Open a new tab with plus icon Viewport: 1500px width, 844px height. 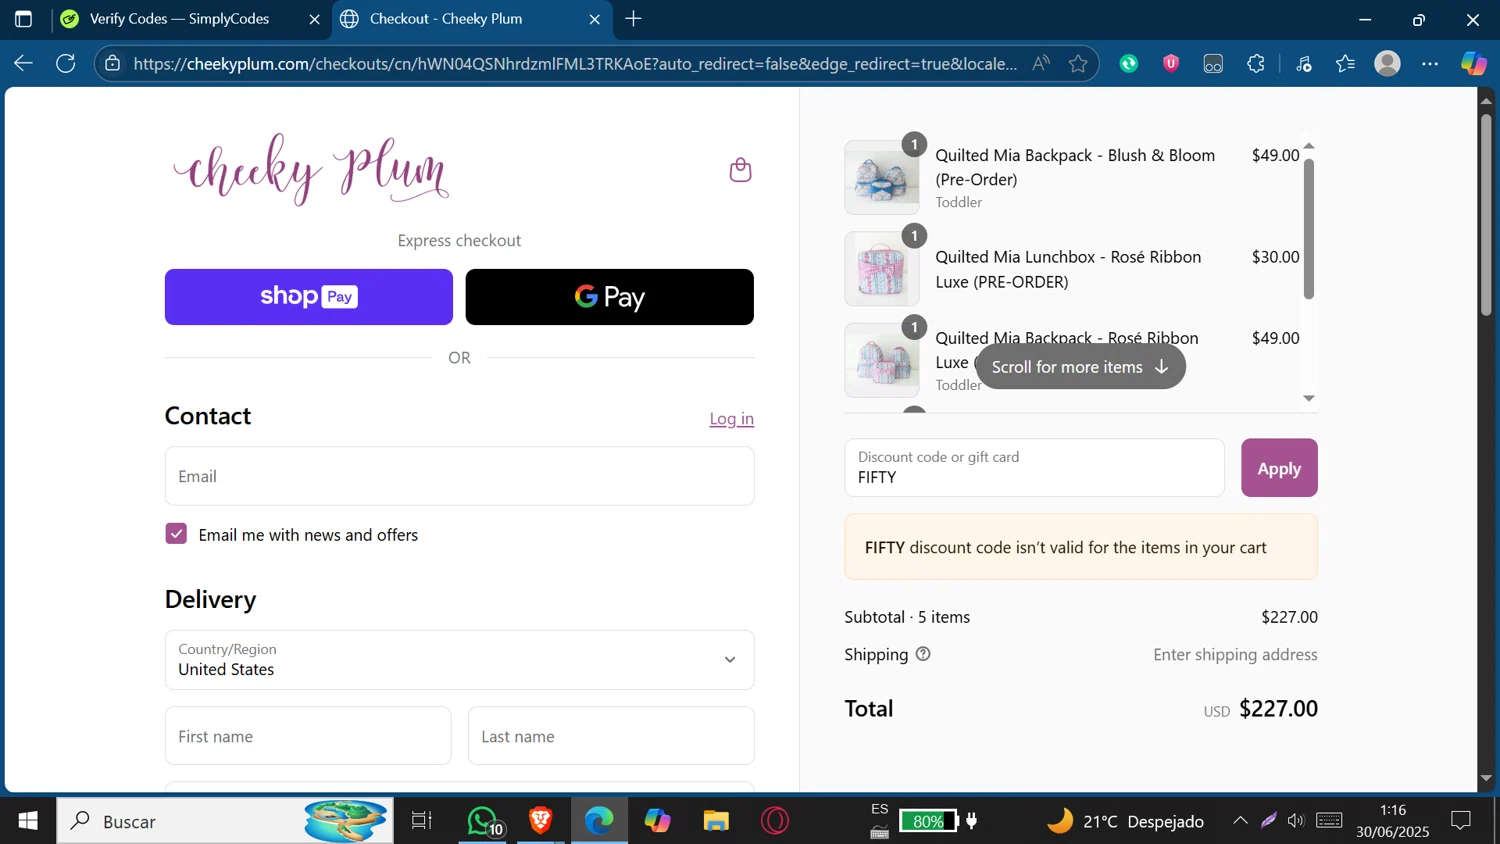coord(633,19)
